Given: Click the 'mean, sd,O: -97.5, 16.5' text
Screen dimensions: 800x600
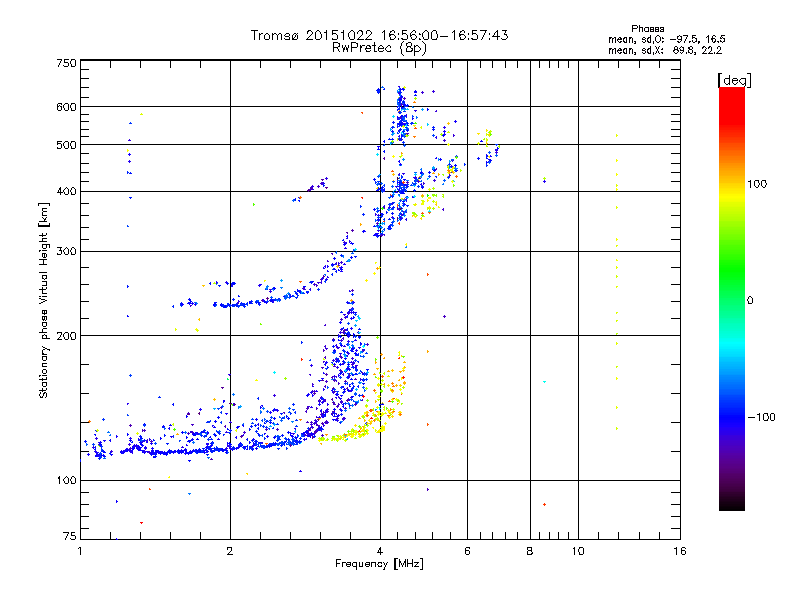Looking at the screenshot, I should pos(666,39).
